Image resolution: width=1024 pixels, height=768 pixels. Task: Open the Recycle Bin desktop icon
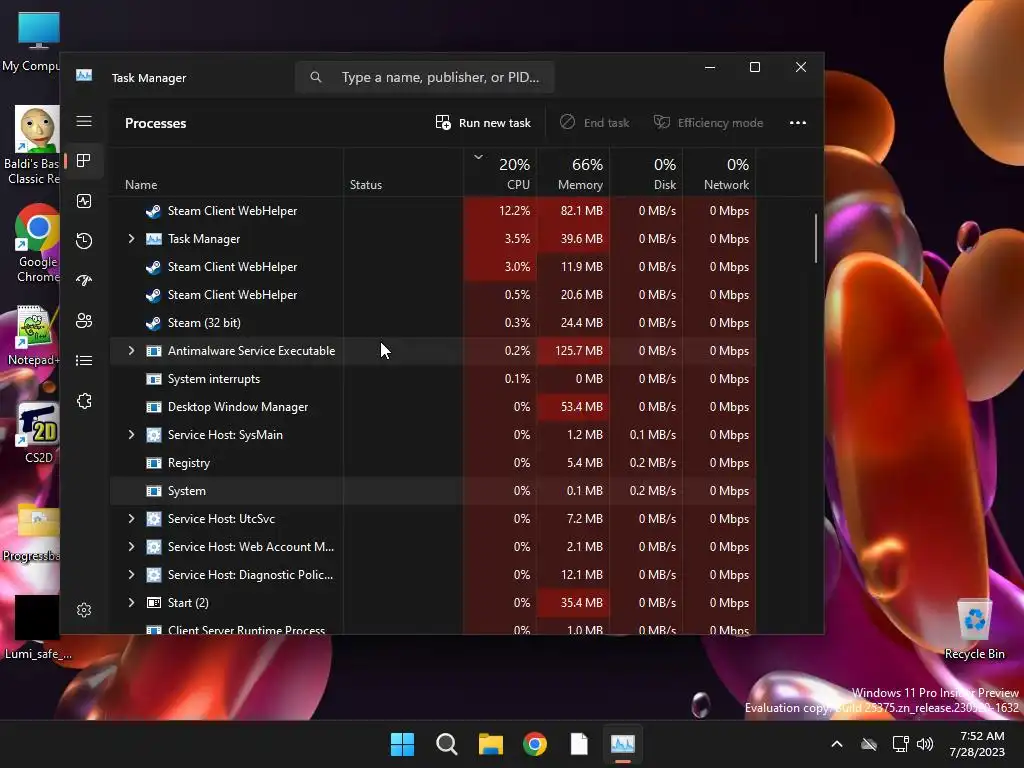974,629
